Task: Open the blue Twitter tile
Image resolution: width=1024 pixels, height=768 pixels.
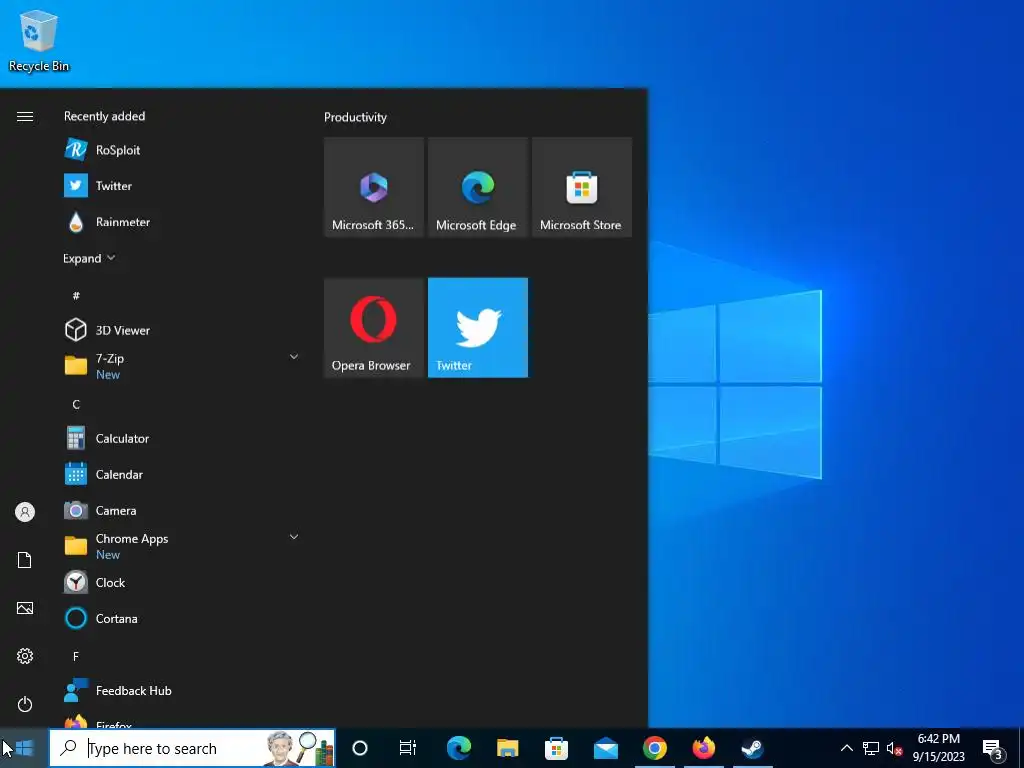Action: click(477, 327)
